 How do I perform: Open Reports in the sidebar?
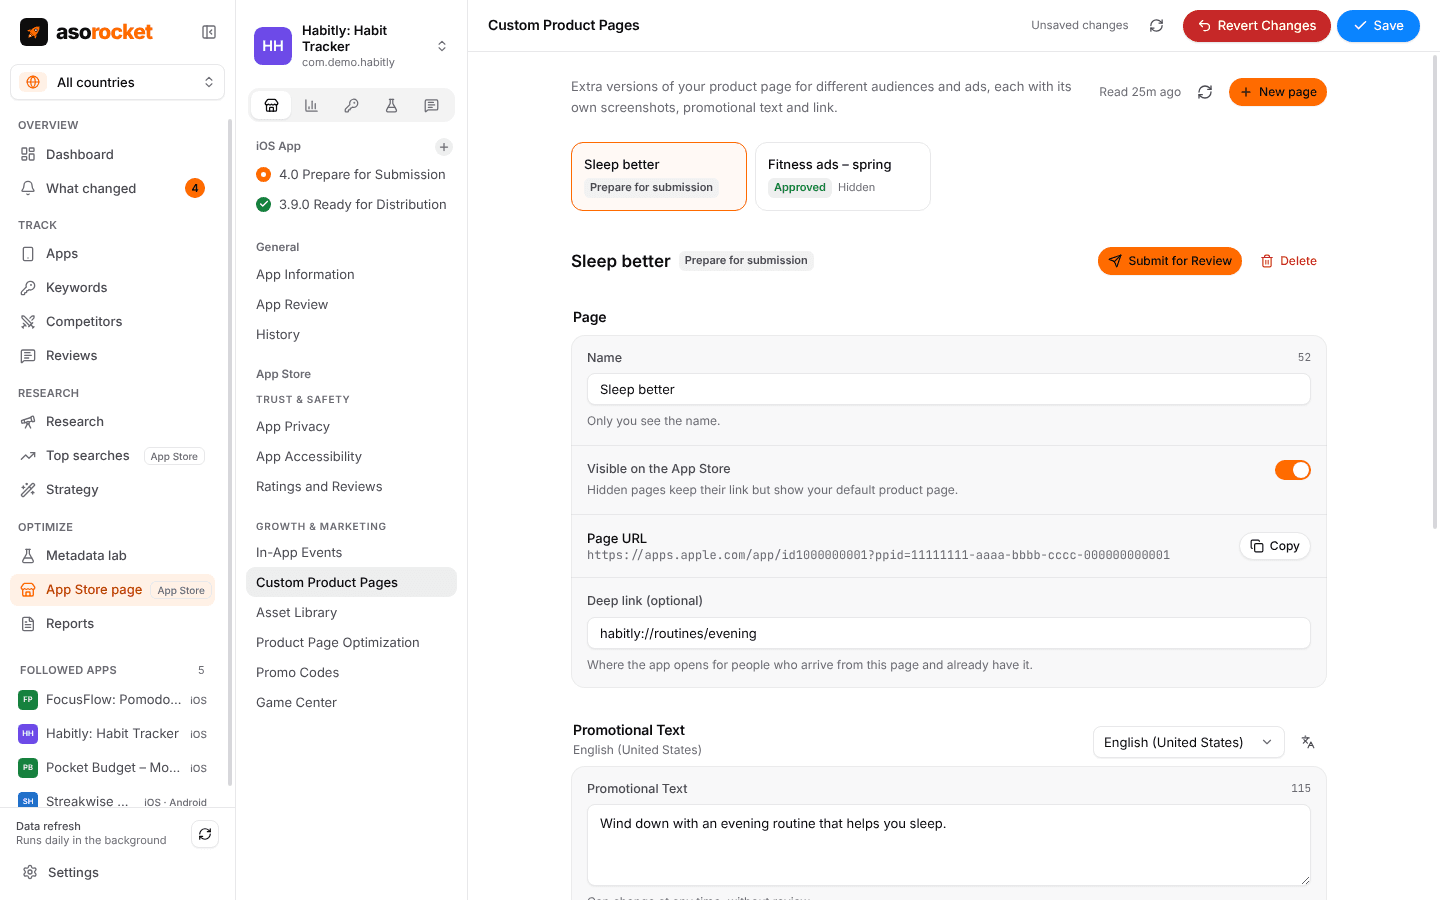(x=112, y=624)
